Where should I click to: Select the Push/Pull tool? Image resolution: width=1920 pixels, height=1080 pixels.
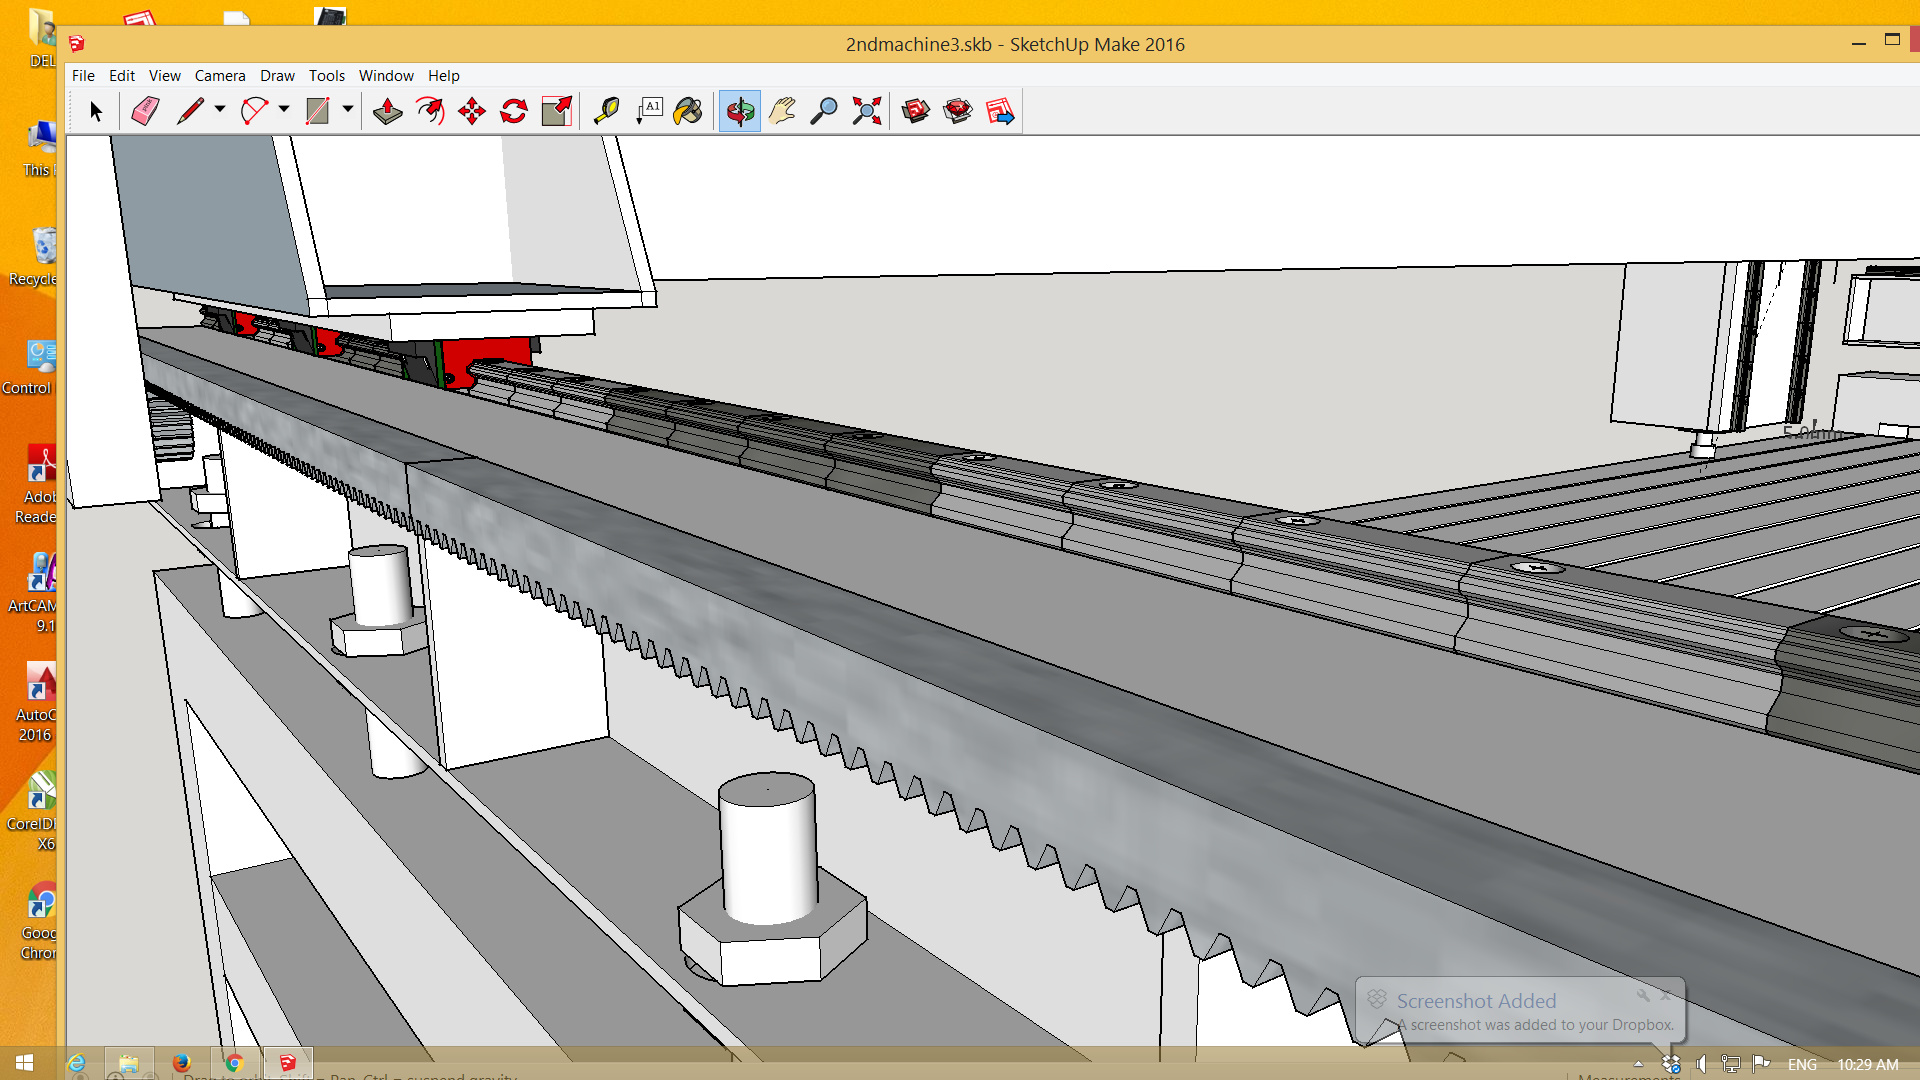click(x=388, y=111)
